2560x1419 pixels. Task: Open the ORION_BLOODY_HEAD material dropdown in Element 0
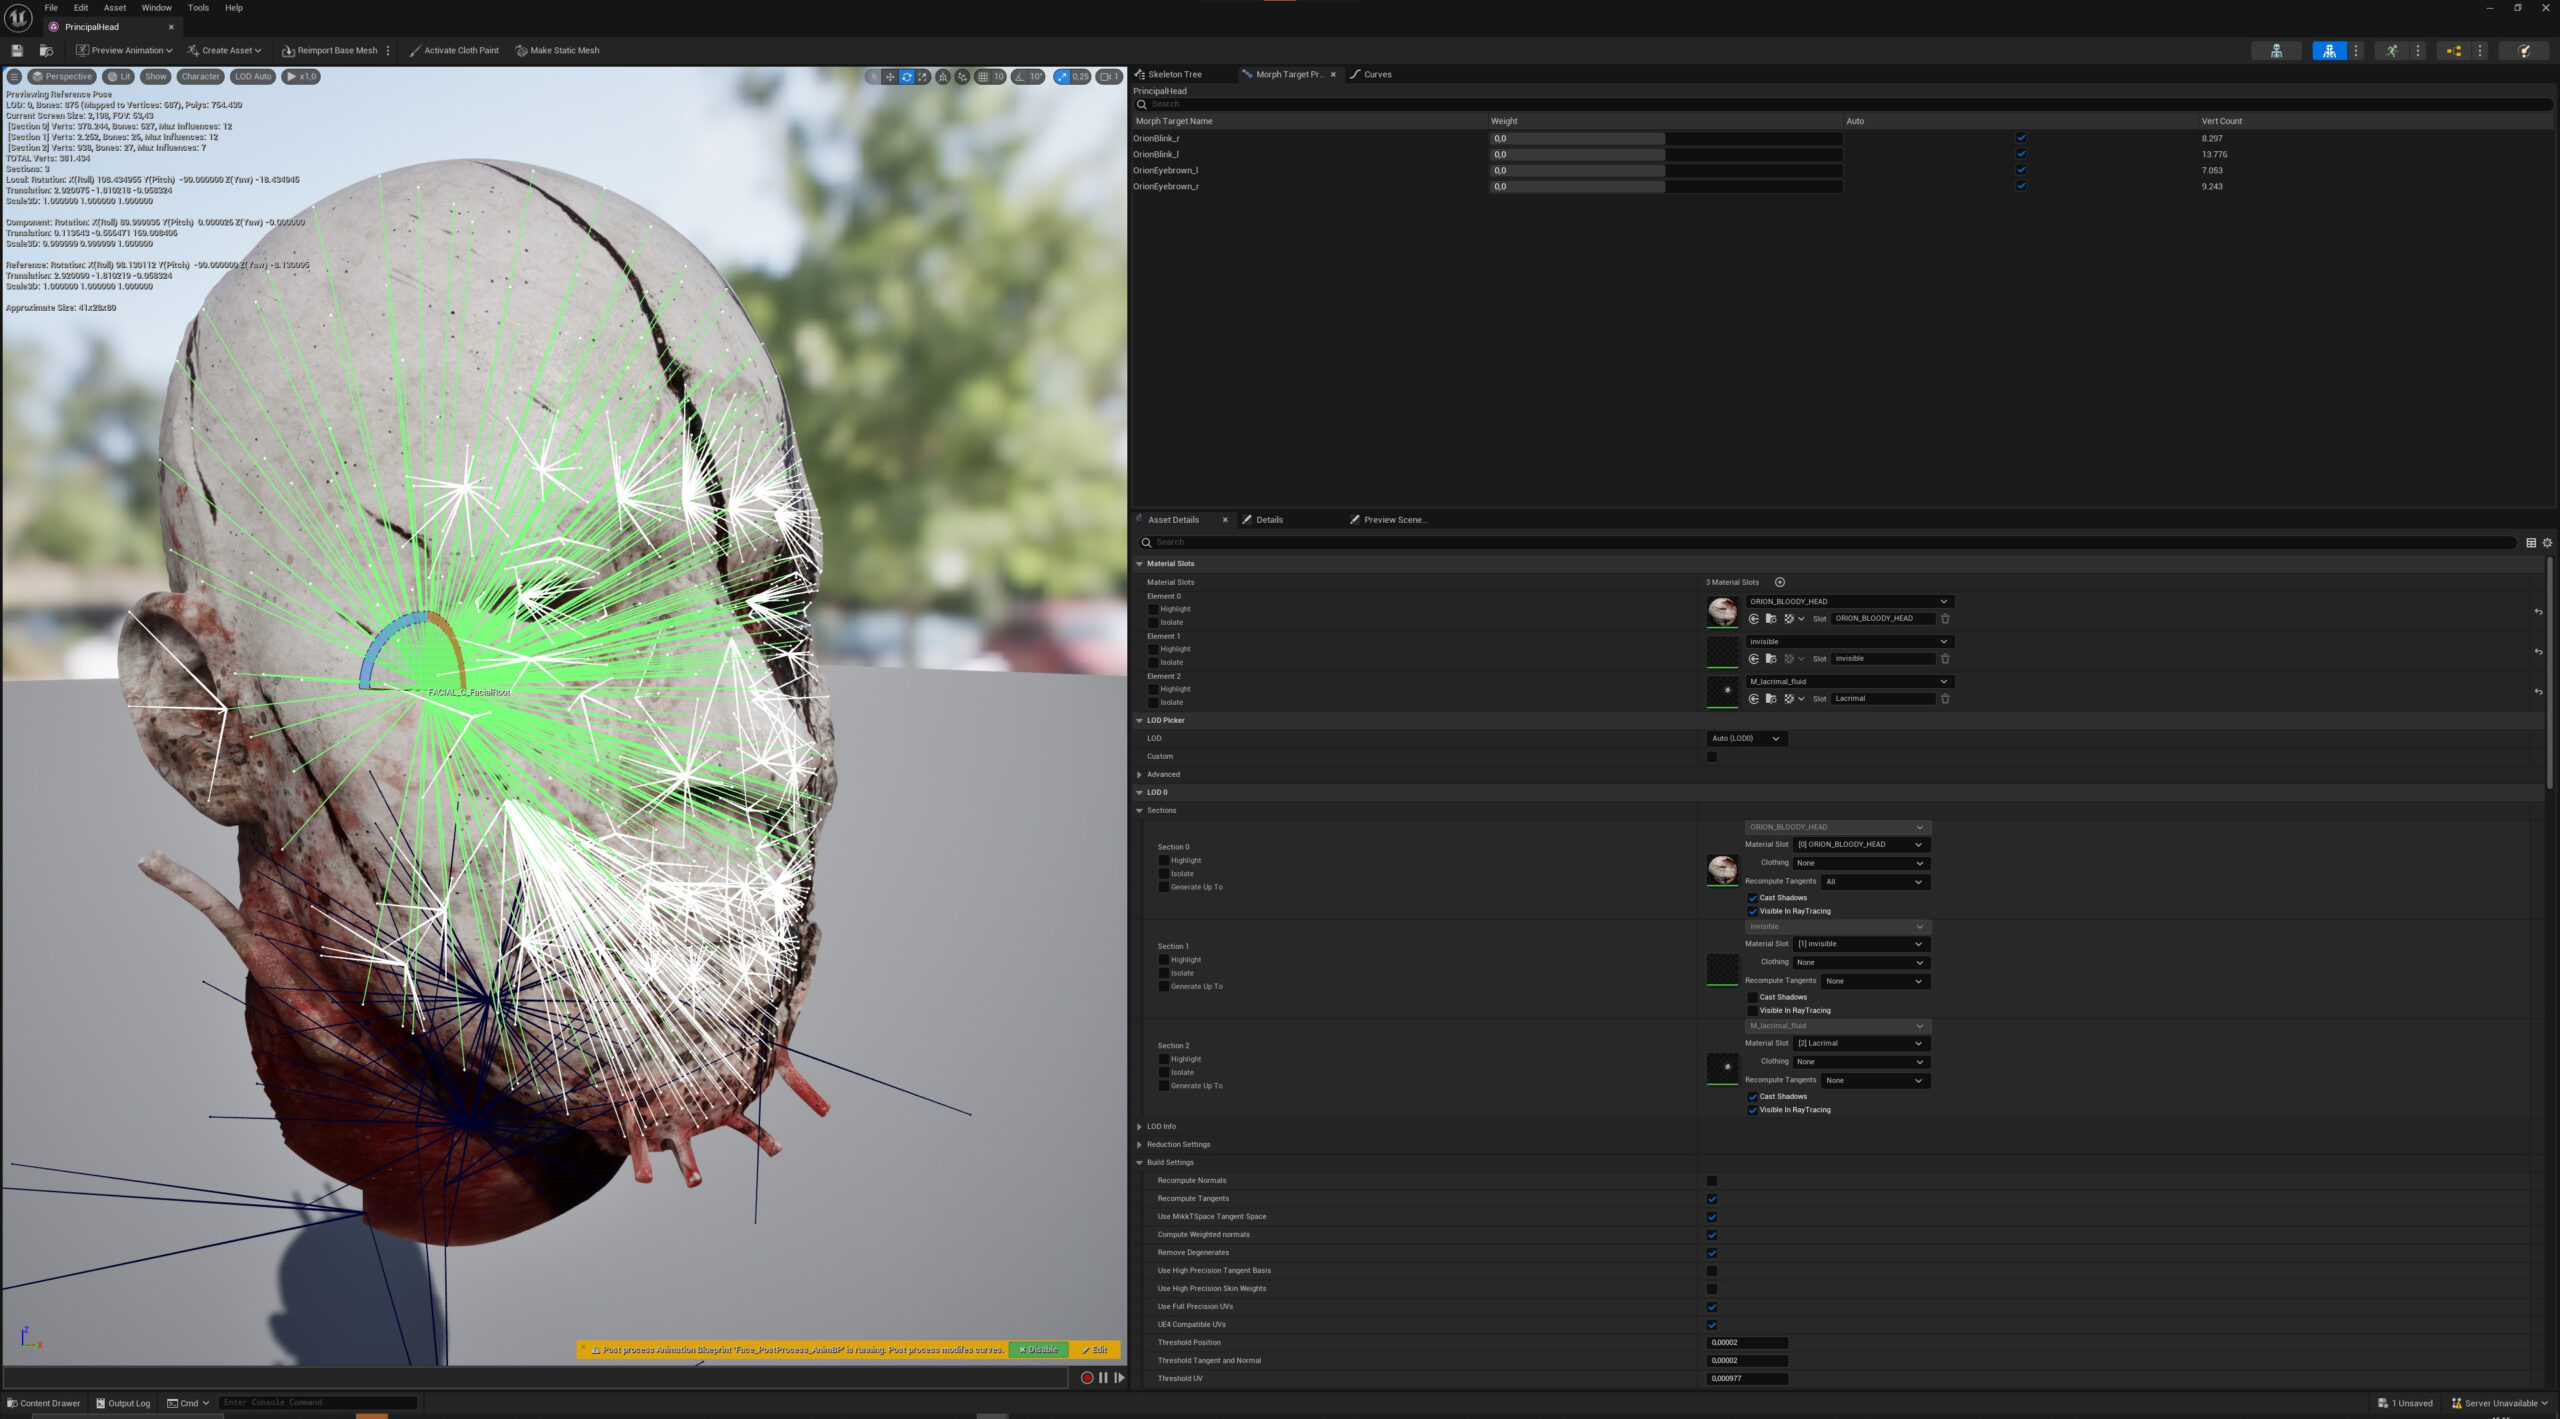point(1849,601)
